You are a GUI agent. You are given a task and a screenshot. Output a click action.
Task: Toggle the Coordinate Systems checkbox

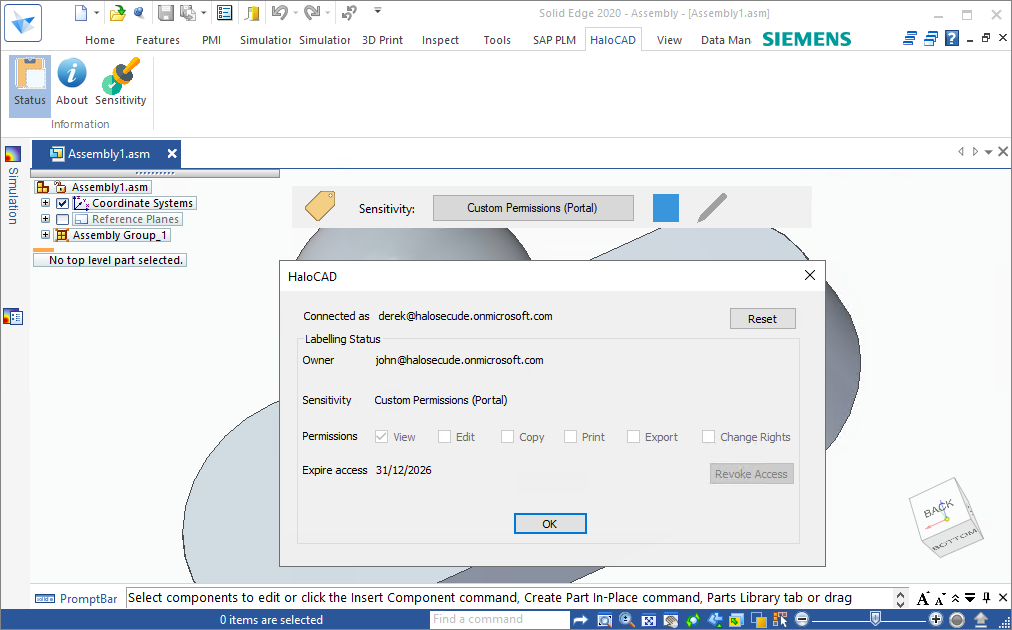click(x=63, y=204)
